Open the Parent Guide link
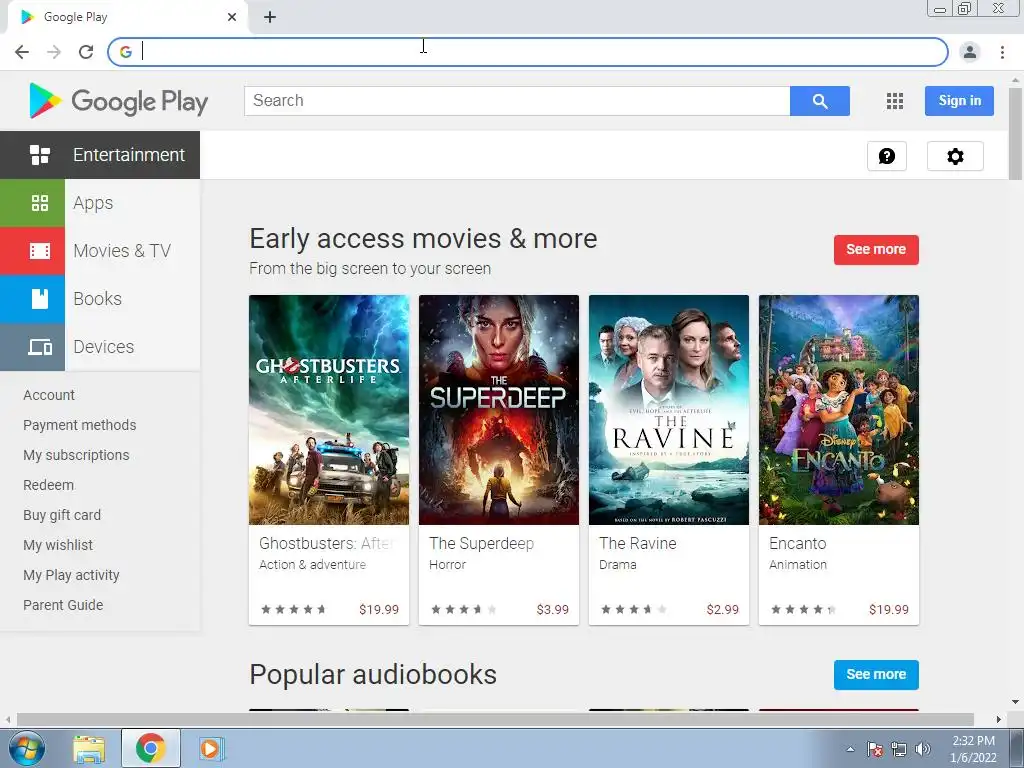1024x768 pixels. tap(63, 605)
